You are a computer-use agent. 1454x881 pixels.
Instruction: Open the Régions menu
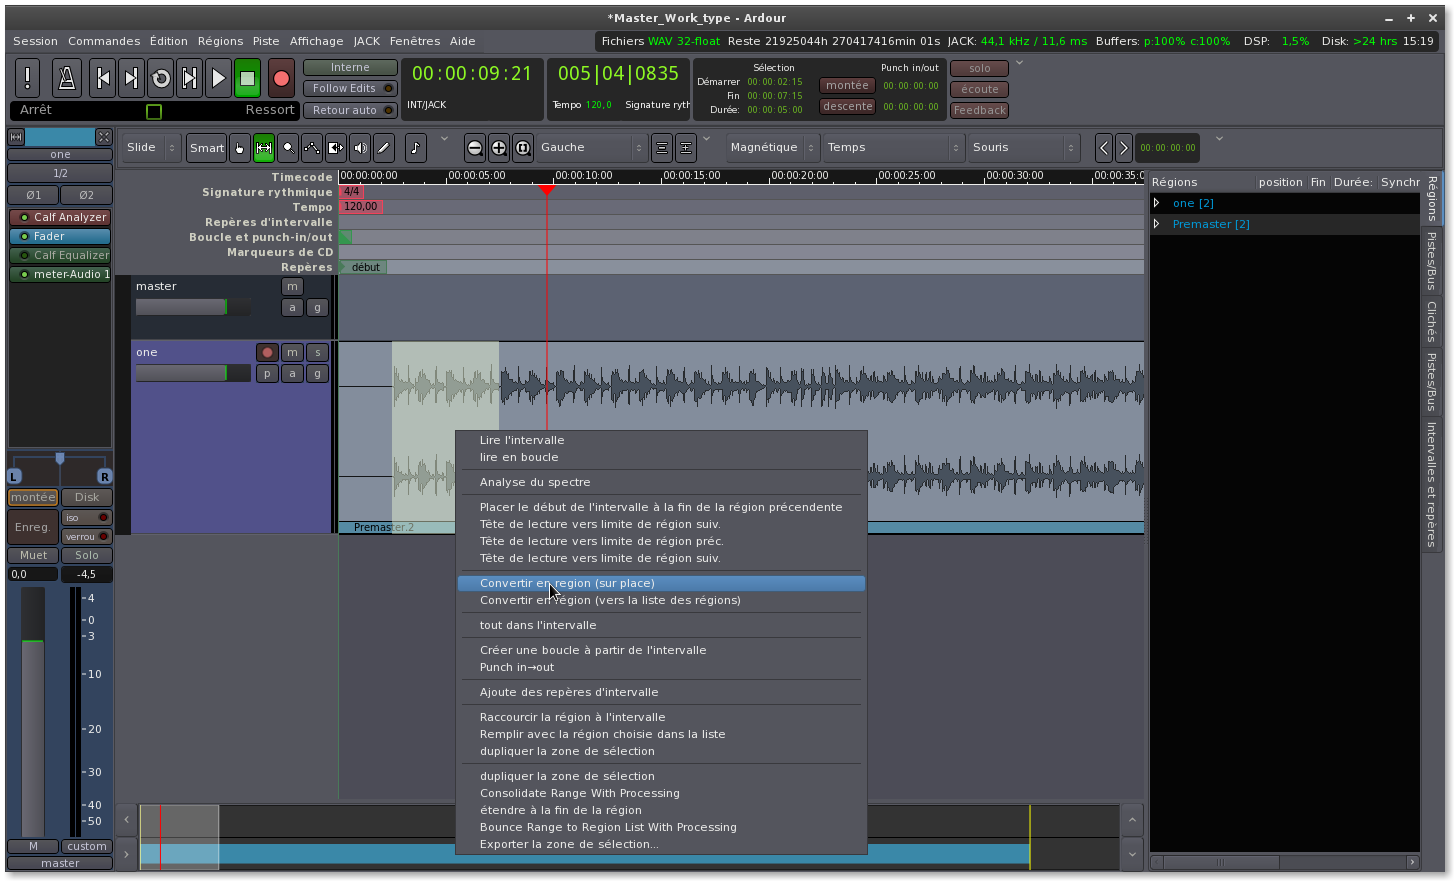coord(220,41)
